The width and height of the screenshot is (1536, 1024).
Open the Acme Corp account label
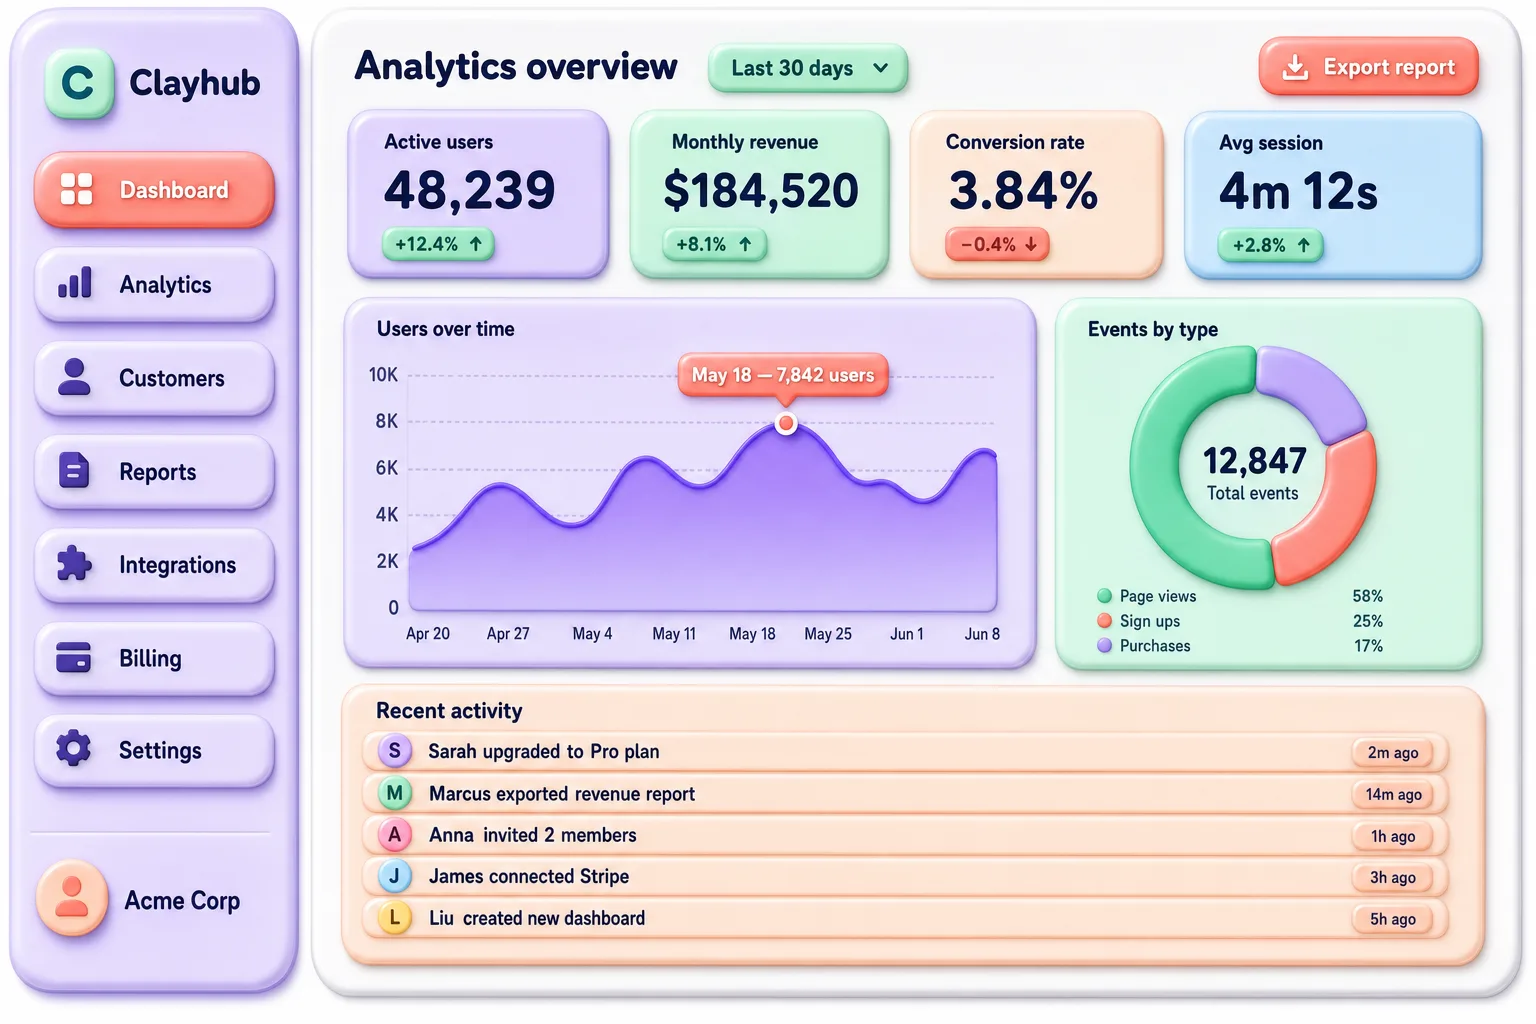[x=182, y=900]
